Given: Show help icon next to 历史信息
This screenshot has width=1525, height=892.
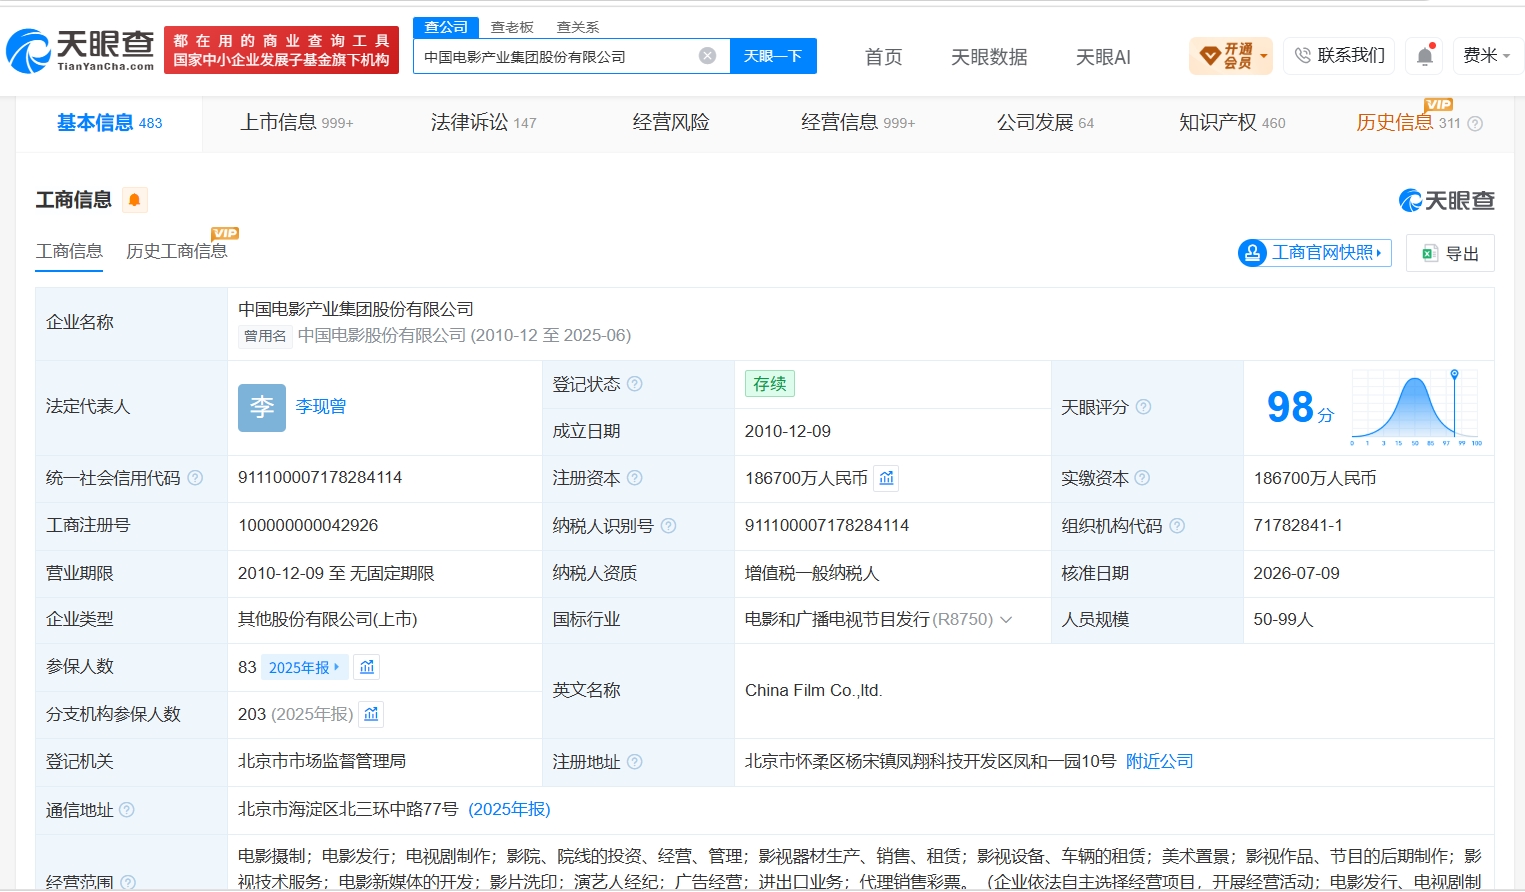Looking at the screenshot, I should (x=1475, y=124).
